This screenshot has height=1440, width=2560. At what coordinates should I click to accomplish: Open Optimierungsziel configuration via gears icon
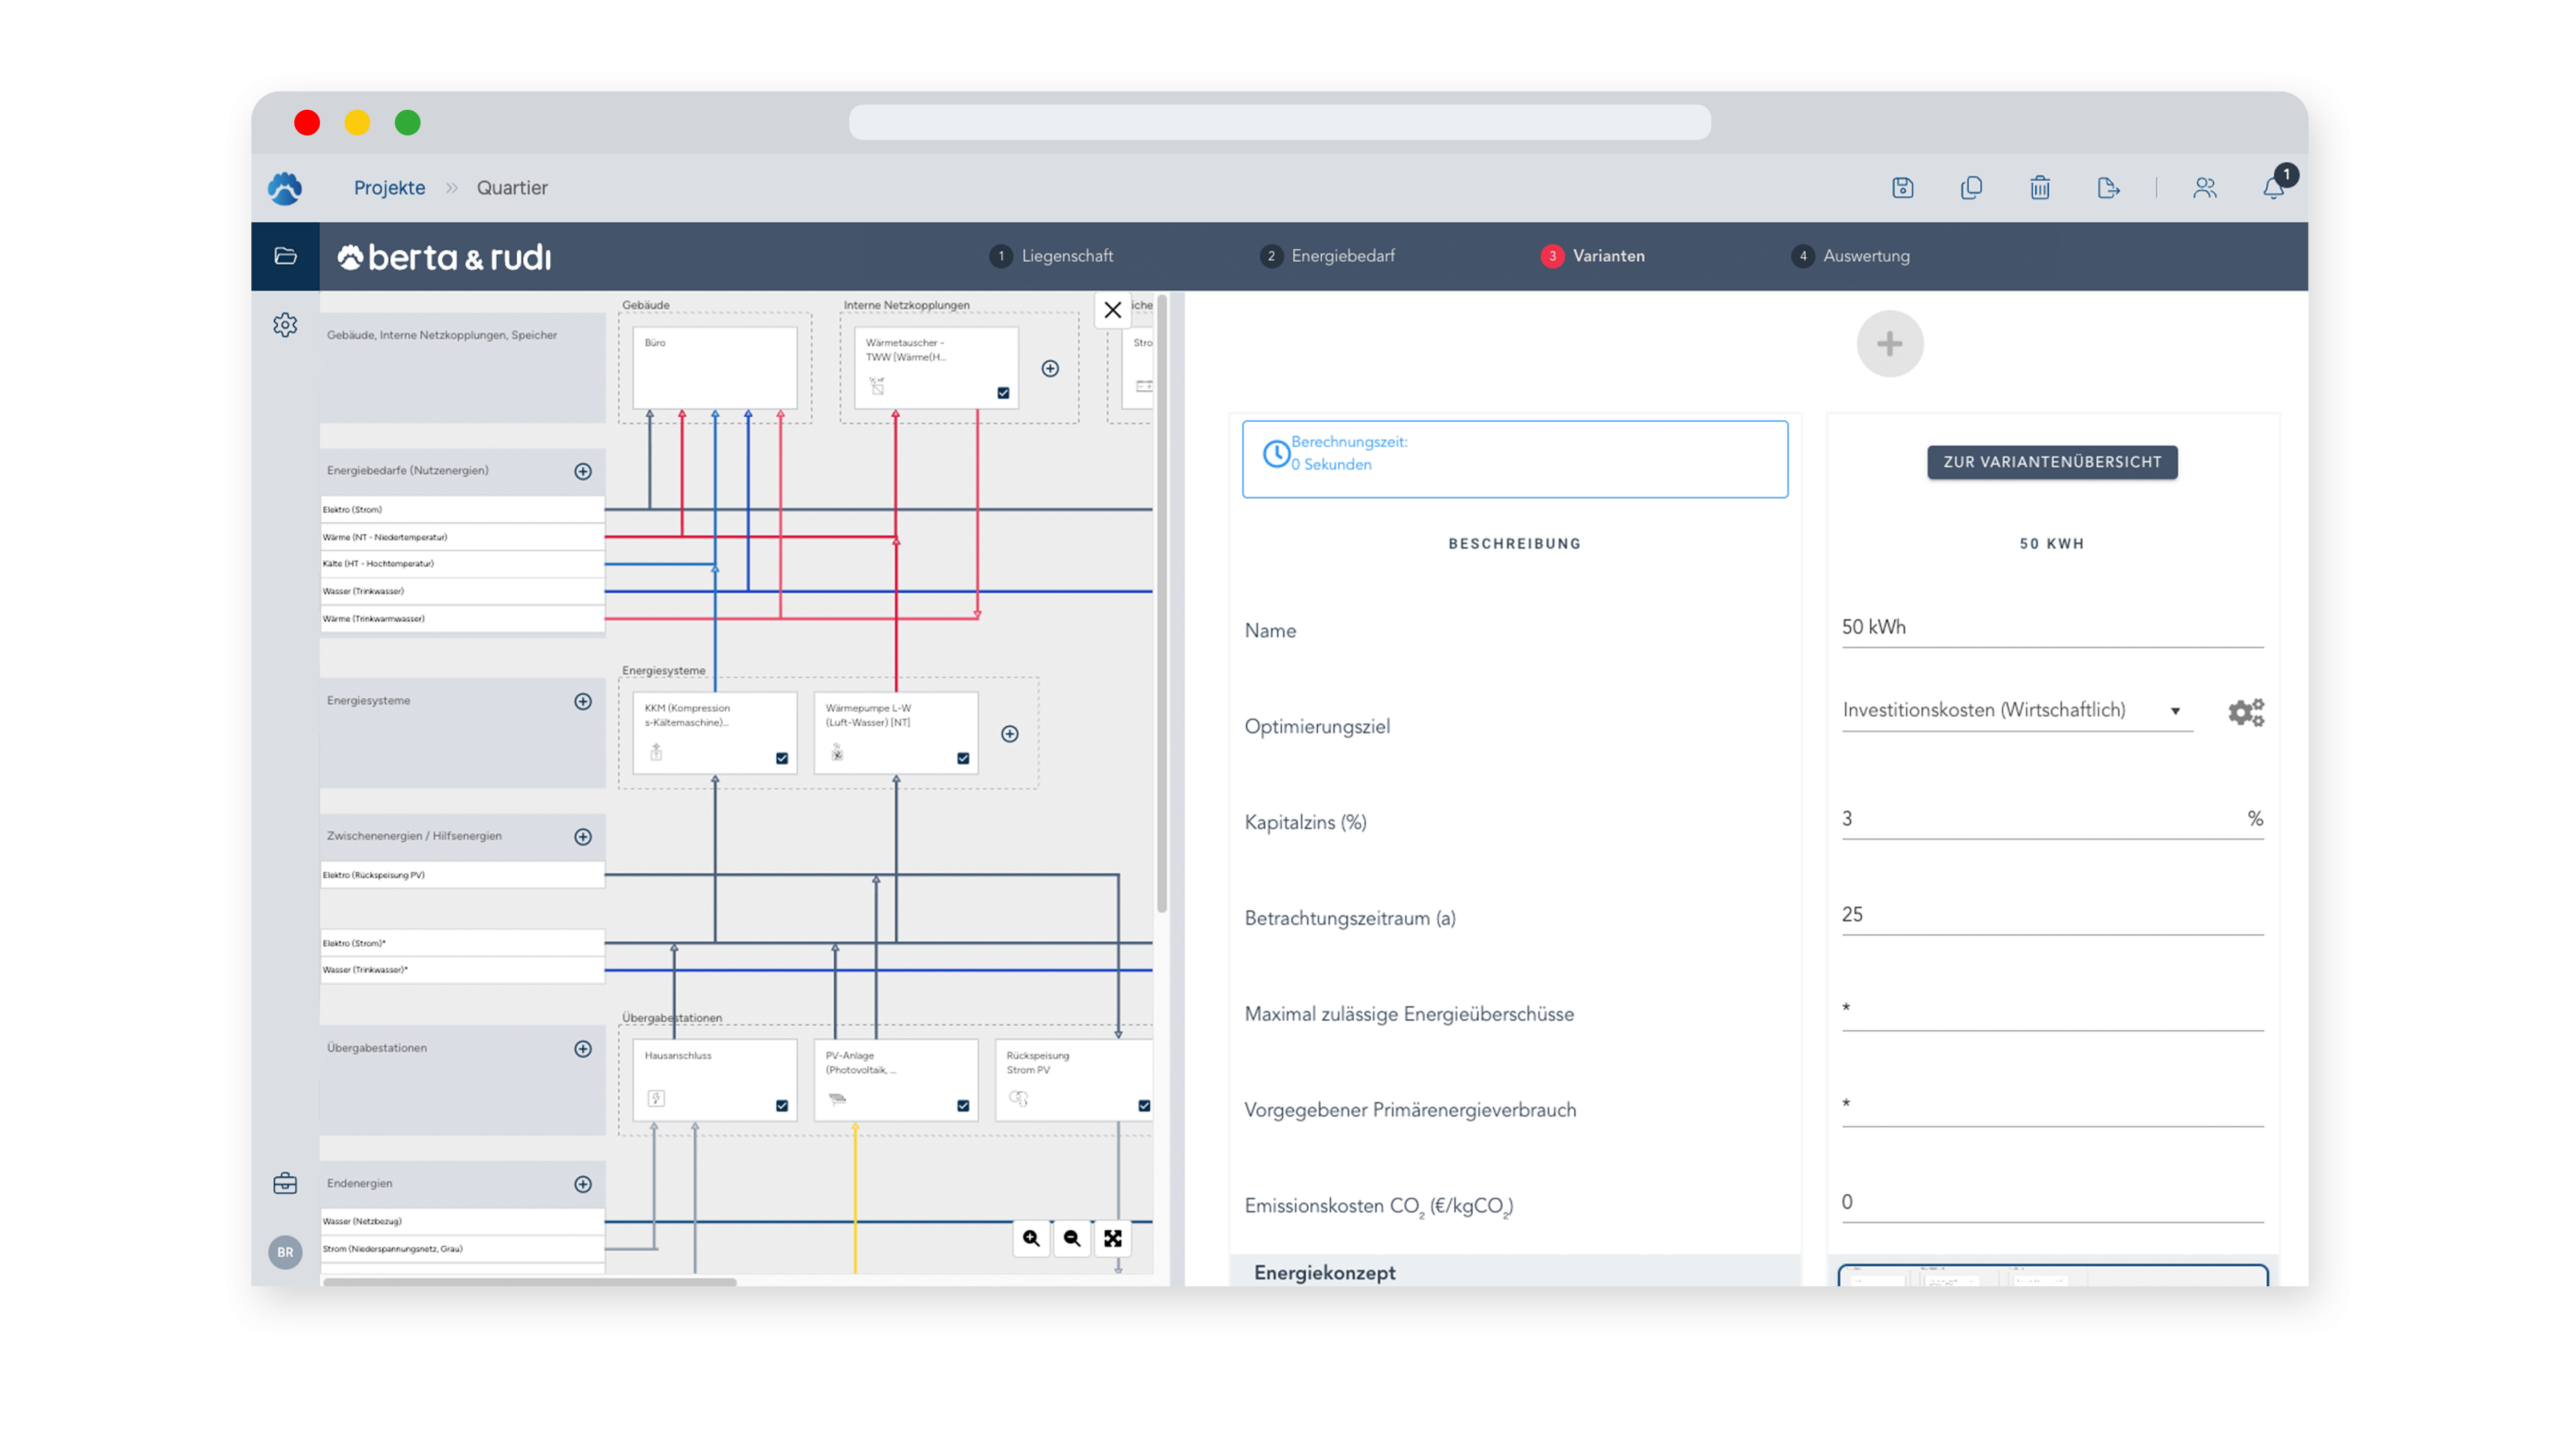(x=2246, y=712)
